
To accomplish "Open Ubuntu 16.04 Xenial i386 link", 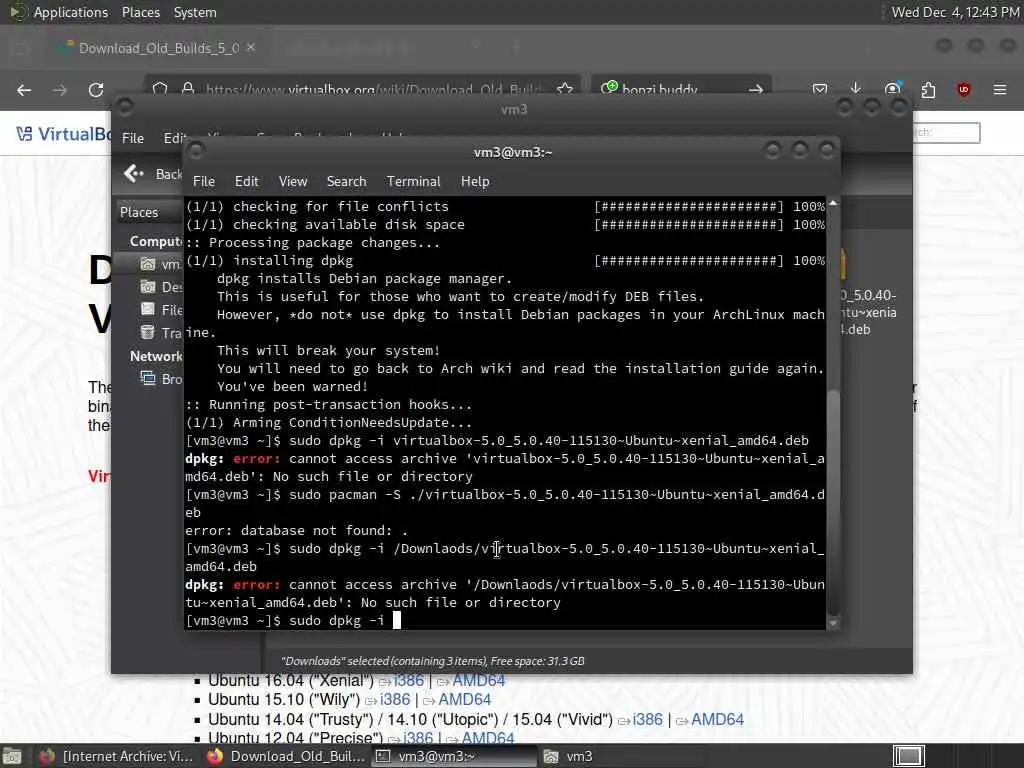I will pyautogui.click(x=408, y=680).
